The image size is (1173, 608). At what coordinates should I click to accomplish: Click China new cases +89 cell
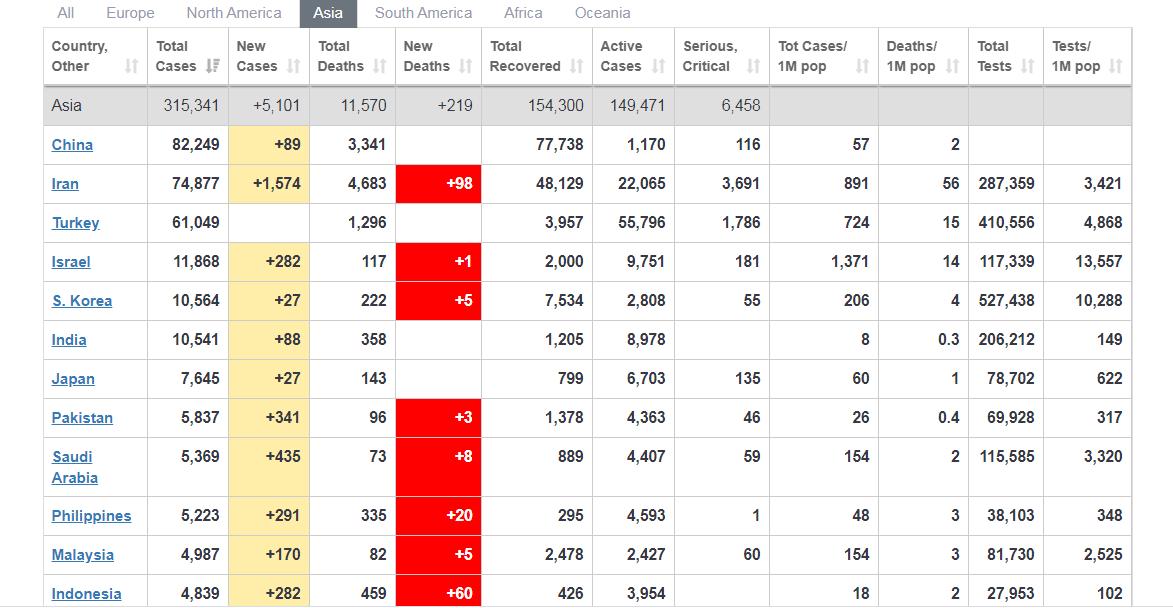(269, 144)
